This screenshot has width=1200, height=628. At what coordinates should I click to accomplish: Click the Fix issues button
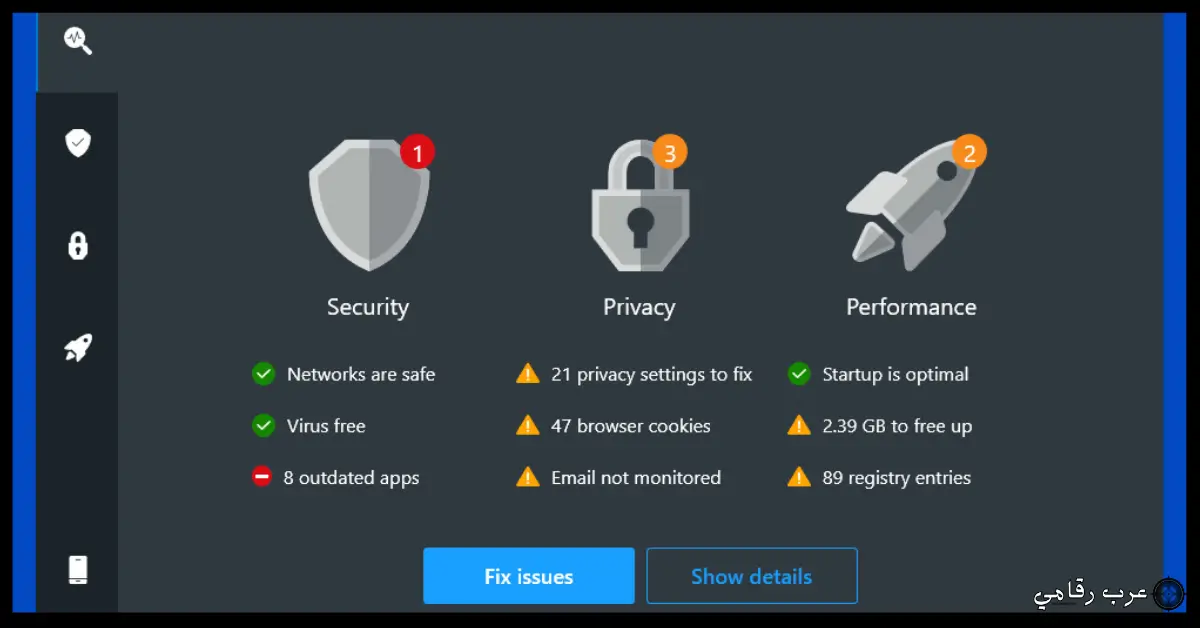coord(528,576)
